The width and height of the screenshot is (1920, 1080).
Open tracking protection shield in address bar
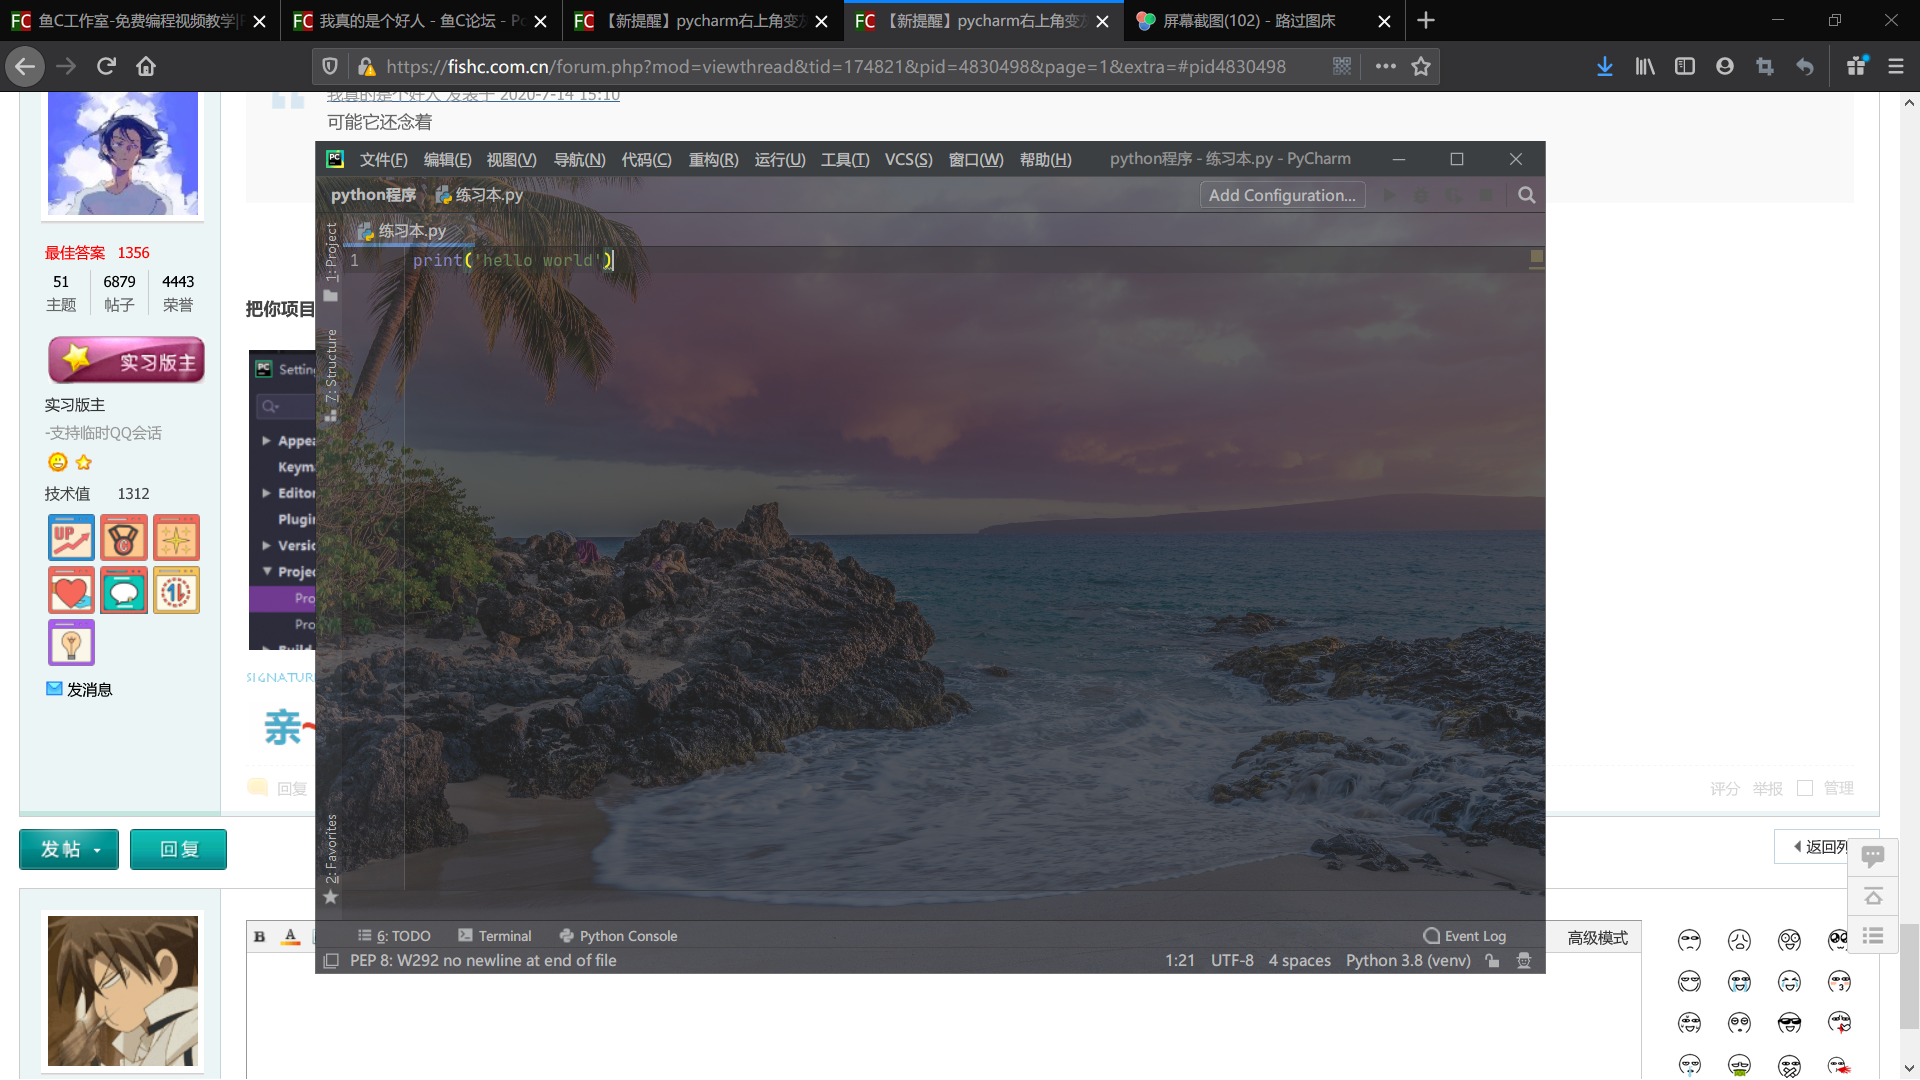(330, 66)
